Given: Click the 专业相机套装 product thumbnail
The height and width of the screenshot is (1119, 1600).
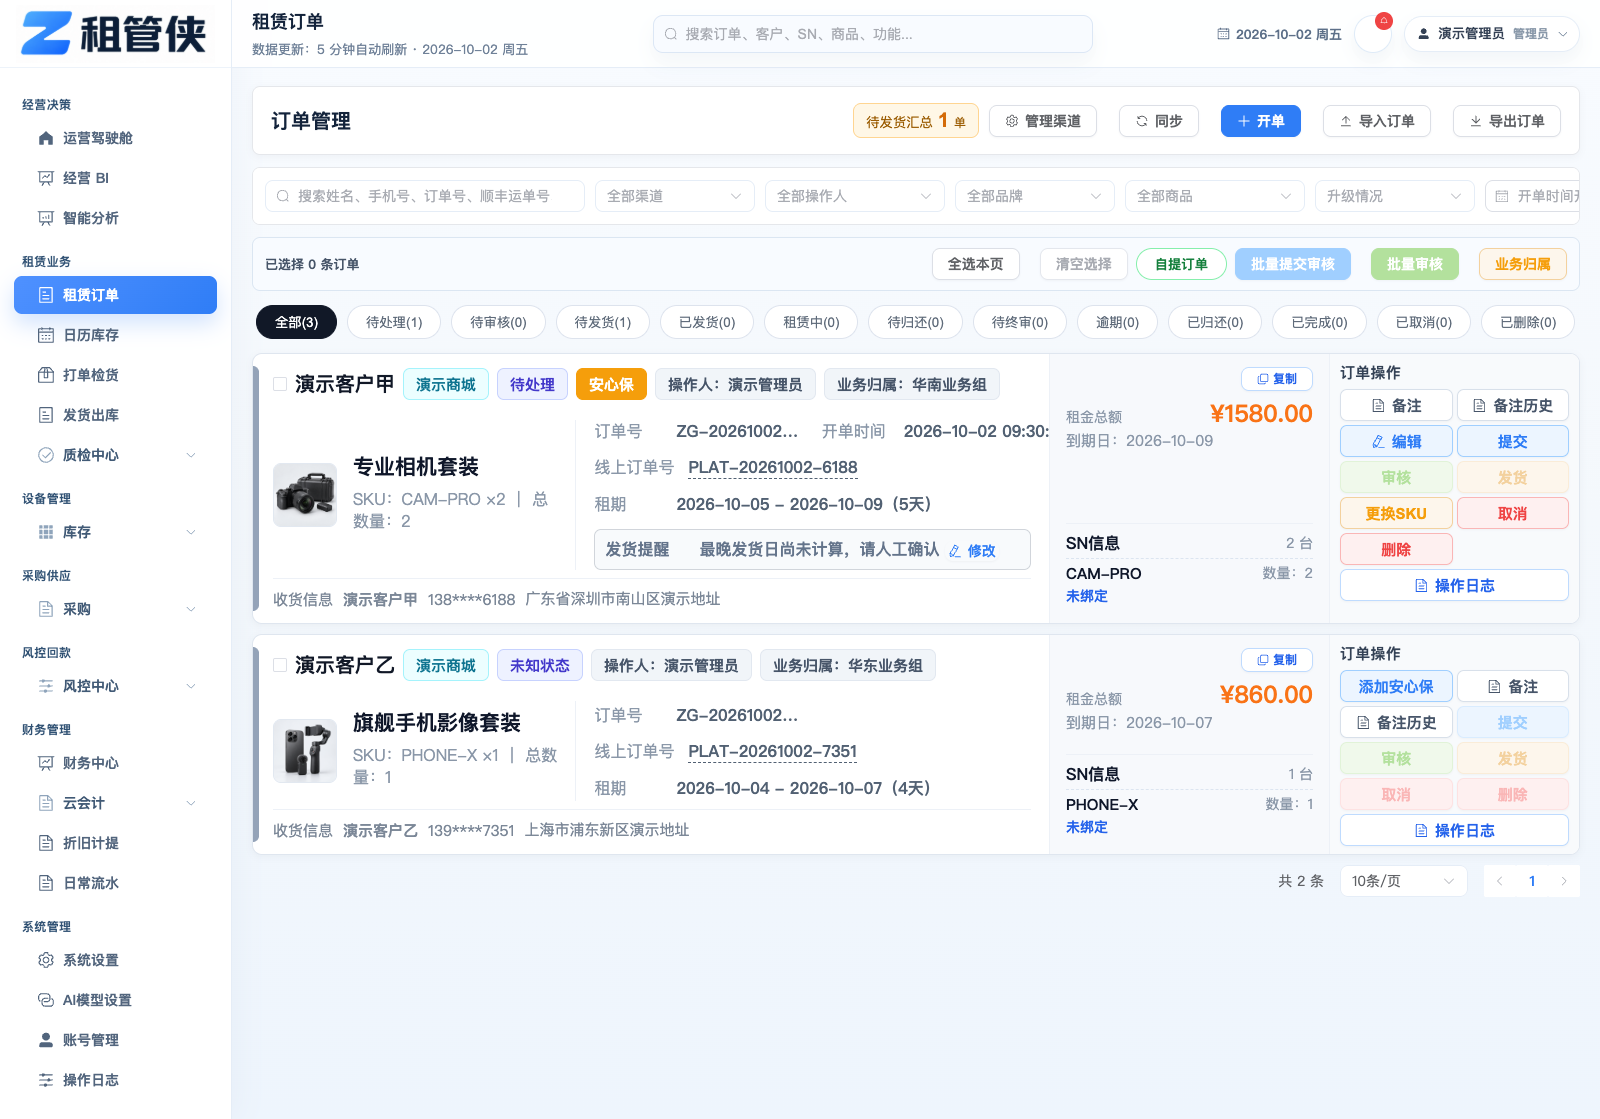Looking at the screenshot, I should click(x=305, y=495).
